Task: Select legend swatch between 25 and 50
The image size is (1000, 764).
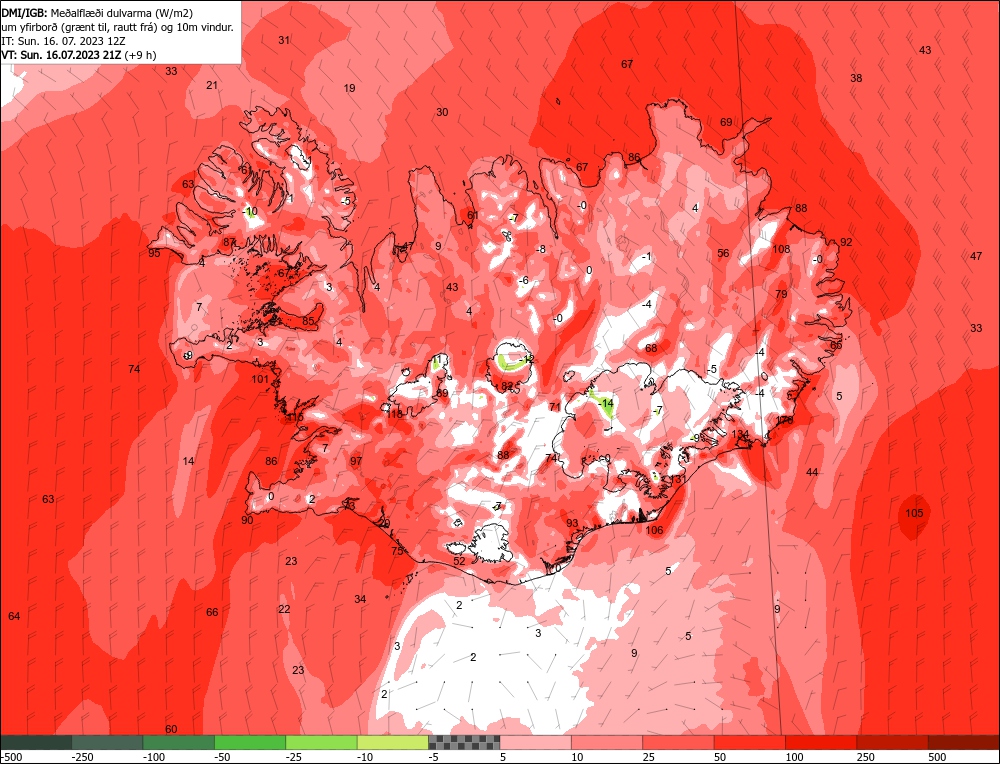Action: click(679, 742)
